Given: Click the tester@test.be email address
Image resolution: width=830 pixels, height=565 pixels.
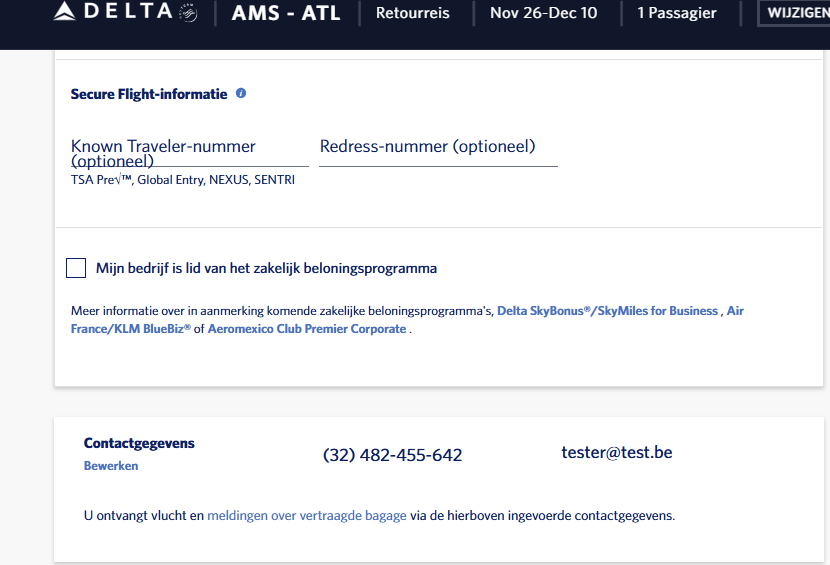Looking at the screenshot, I should coord(617,452).
